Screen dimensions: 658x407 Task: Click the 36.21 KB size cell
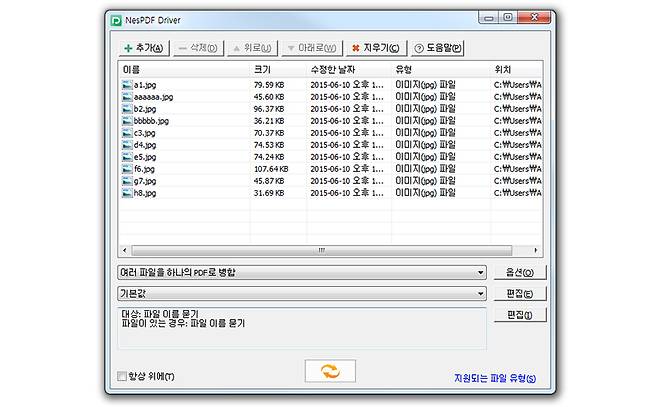tap(269, 121)
